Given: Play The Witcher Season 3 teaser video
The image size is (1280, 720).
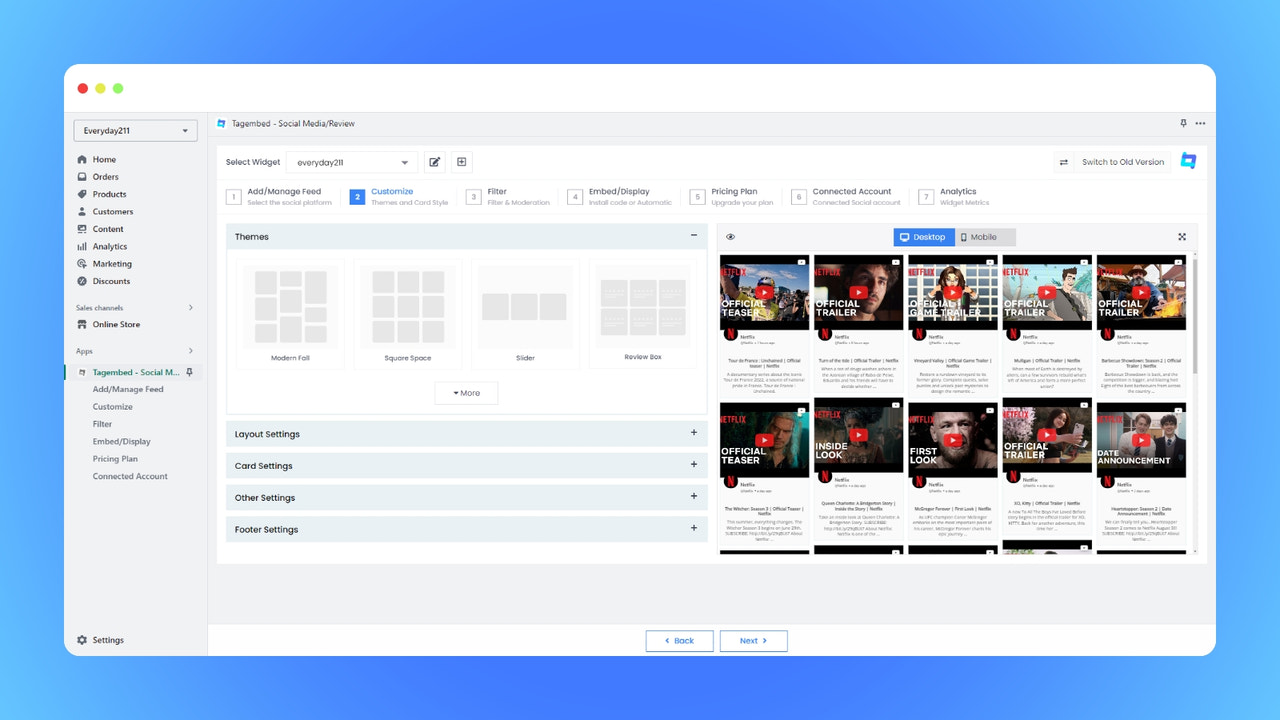Looking at the screenshot, I should tap(765, 440).
